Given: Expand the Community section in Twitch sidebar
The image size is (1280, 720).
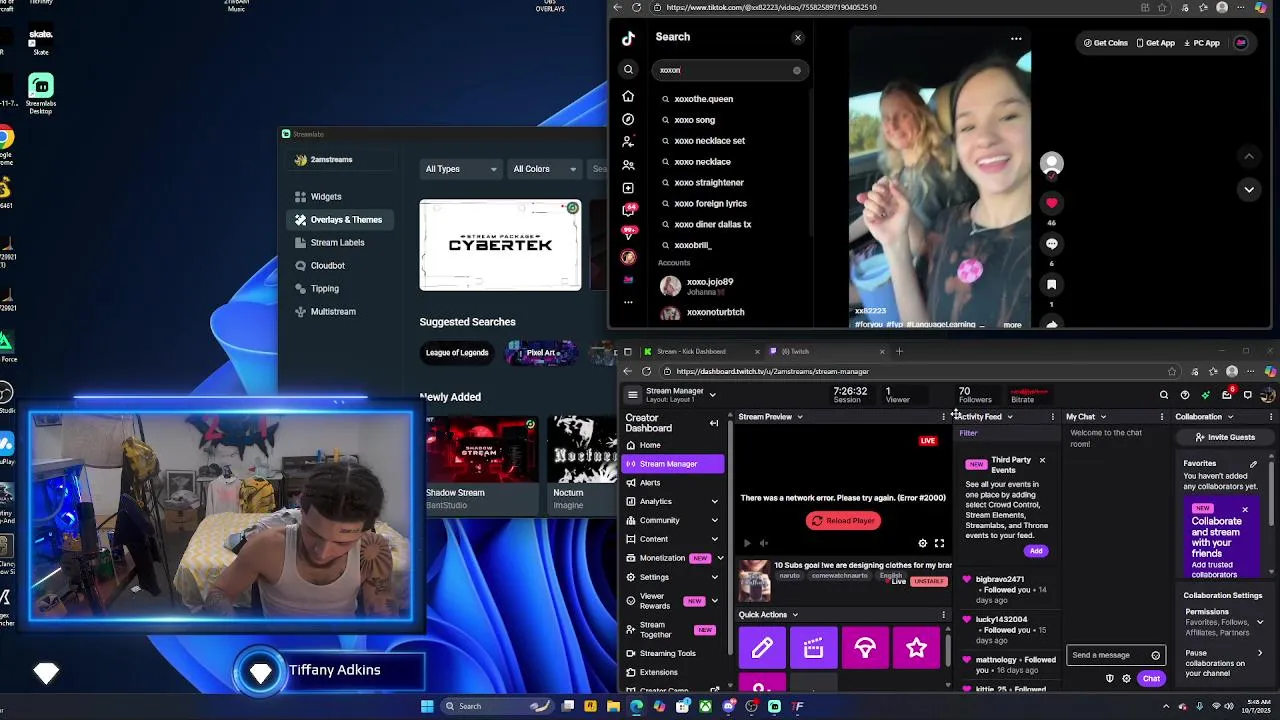Looking at the screenshot, I should (714, 521).
